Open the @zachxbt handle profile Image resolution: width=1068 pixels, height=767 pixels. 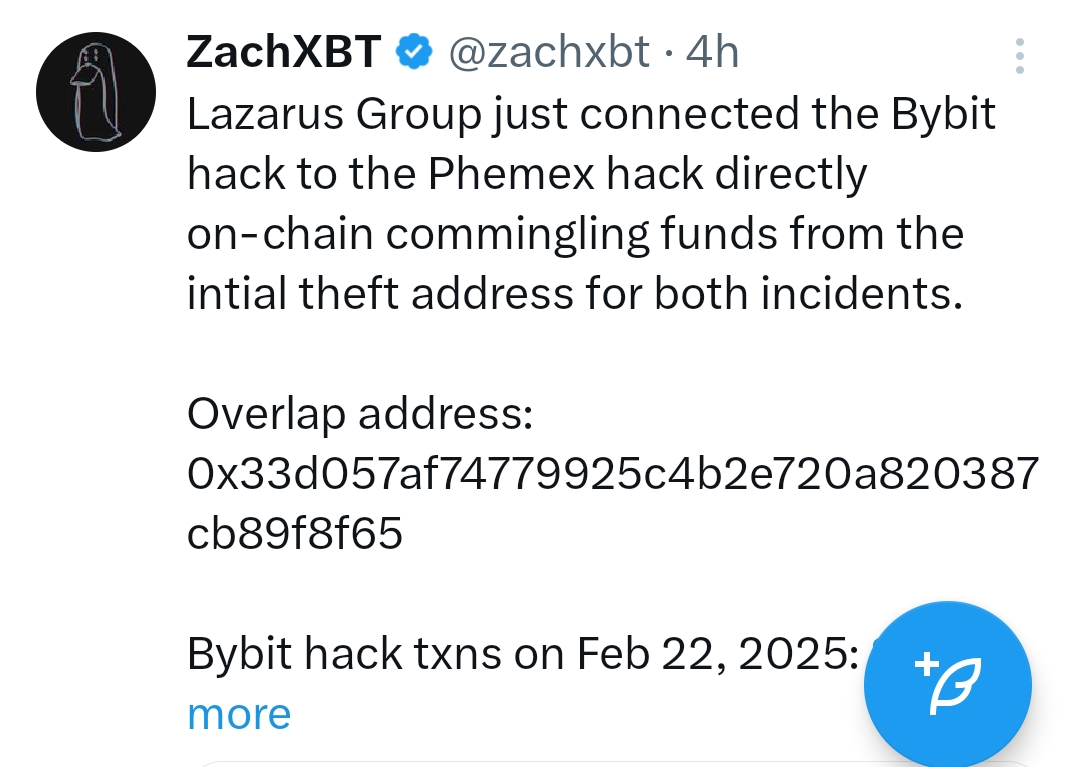click(549, 52)
